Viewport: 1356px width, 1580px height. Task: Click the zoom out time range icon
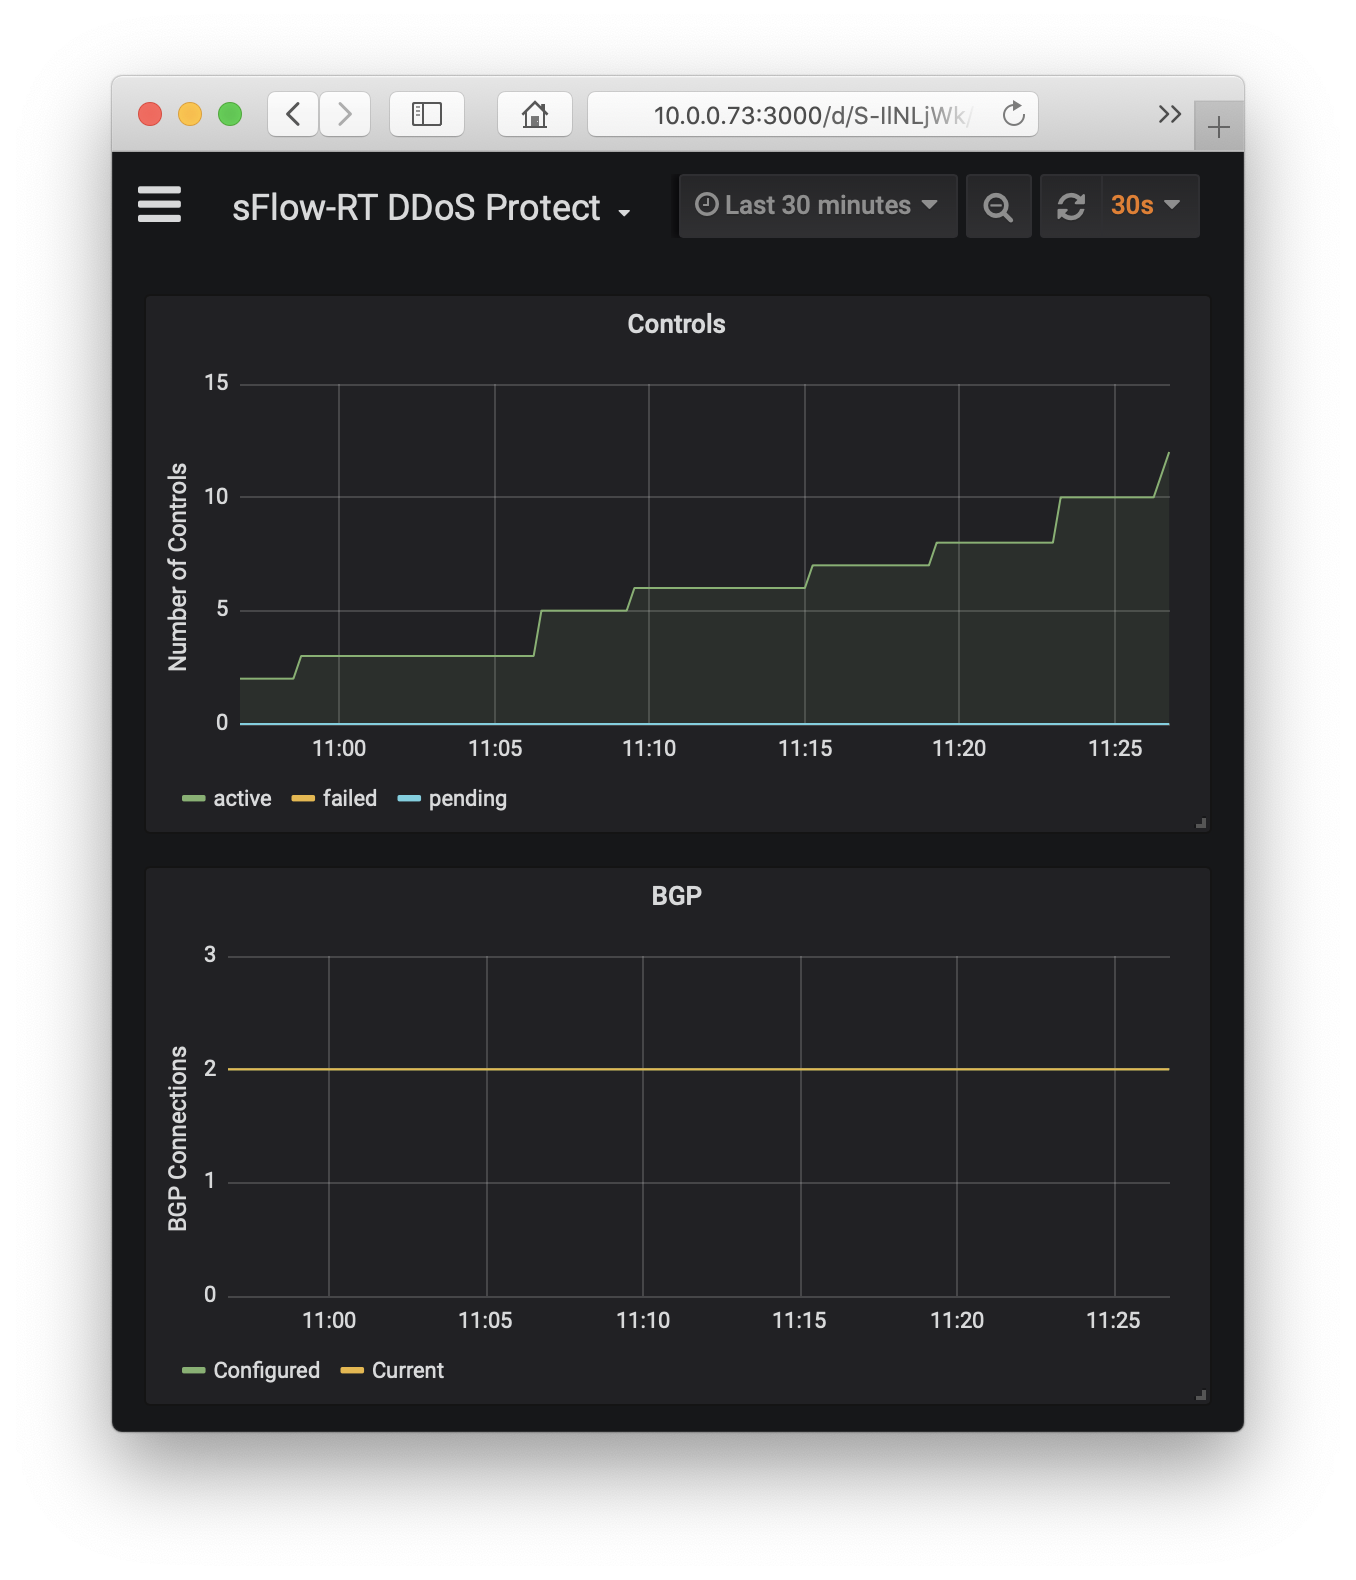pyautogui.click(x=998, y=206)
